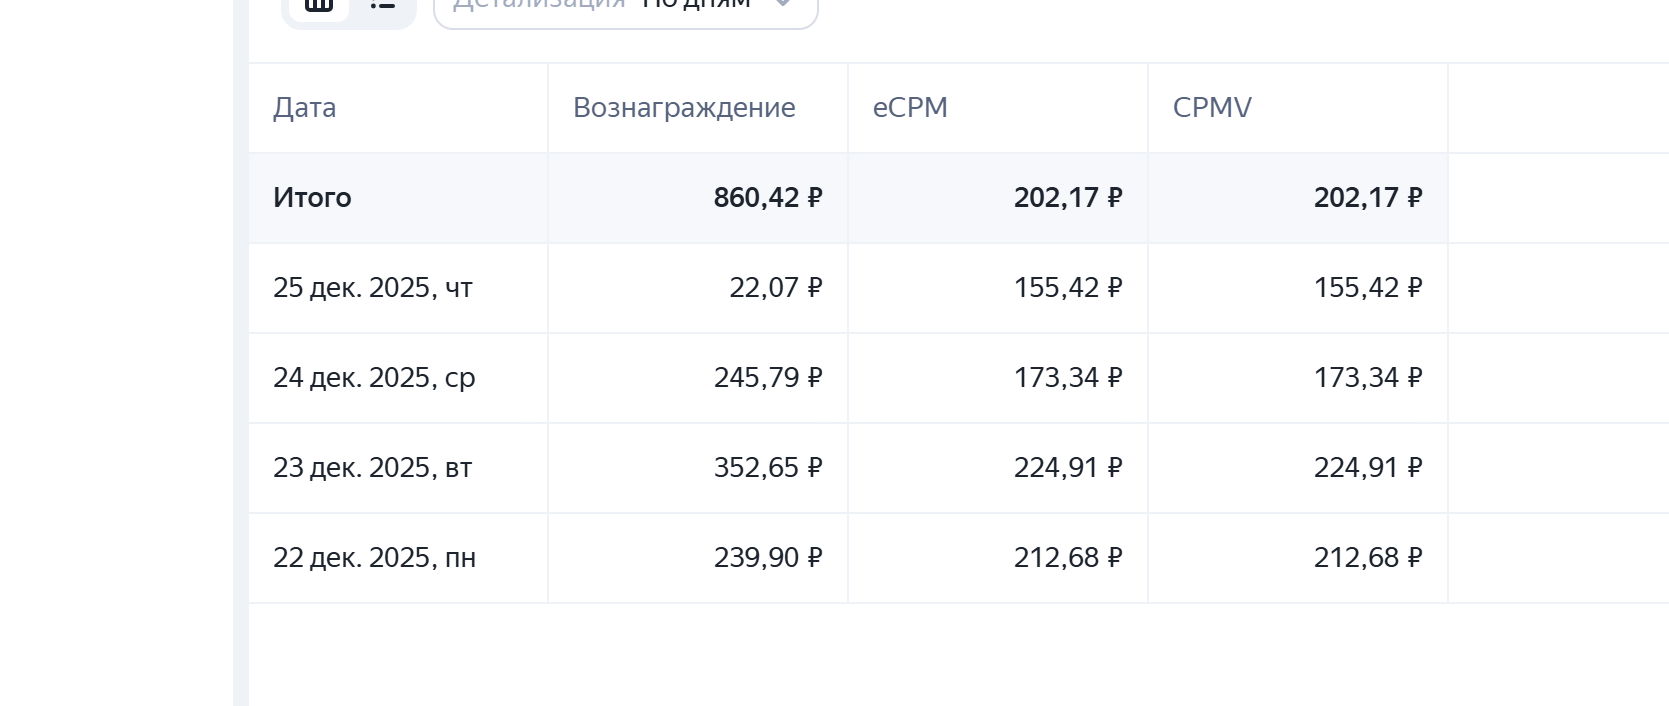This screenshot has height=706, width=1669.
Task: Click the 245,79 ₽ reward cell
Action: pos(767,378)
